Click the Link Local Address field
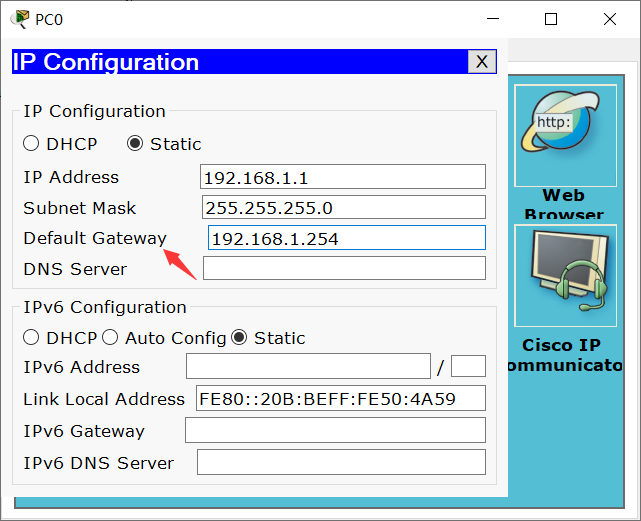This screenshot has width=641, height=521. [x=341, y=398]
